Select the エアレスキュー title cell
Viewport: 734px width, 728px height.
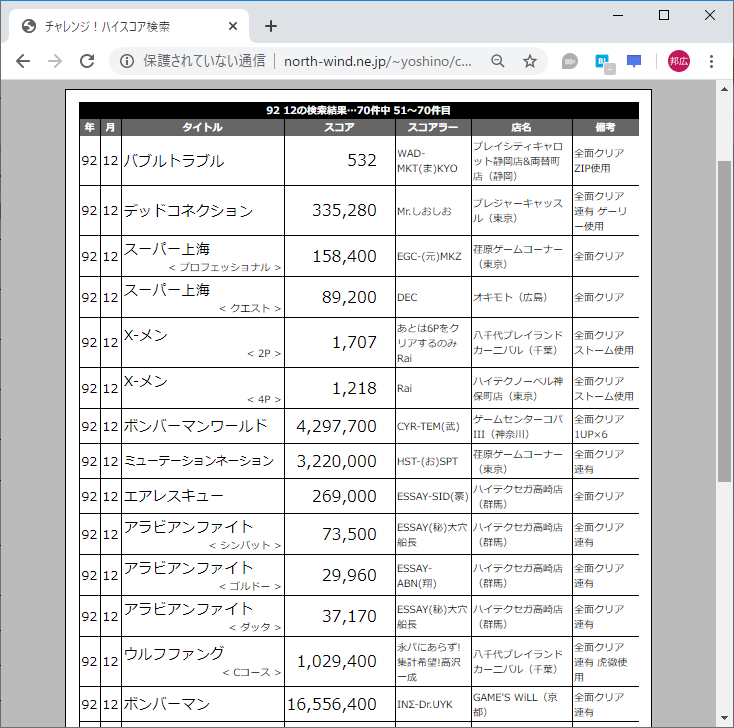pos(203,496)
